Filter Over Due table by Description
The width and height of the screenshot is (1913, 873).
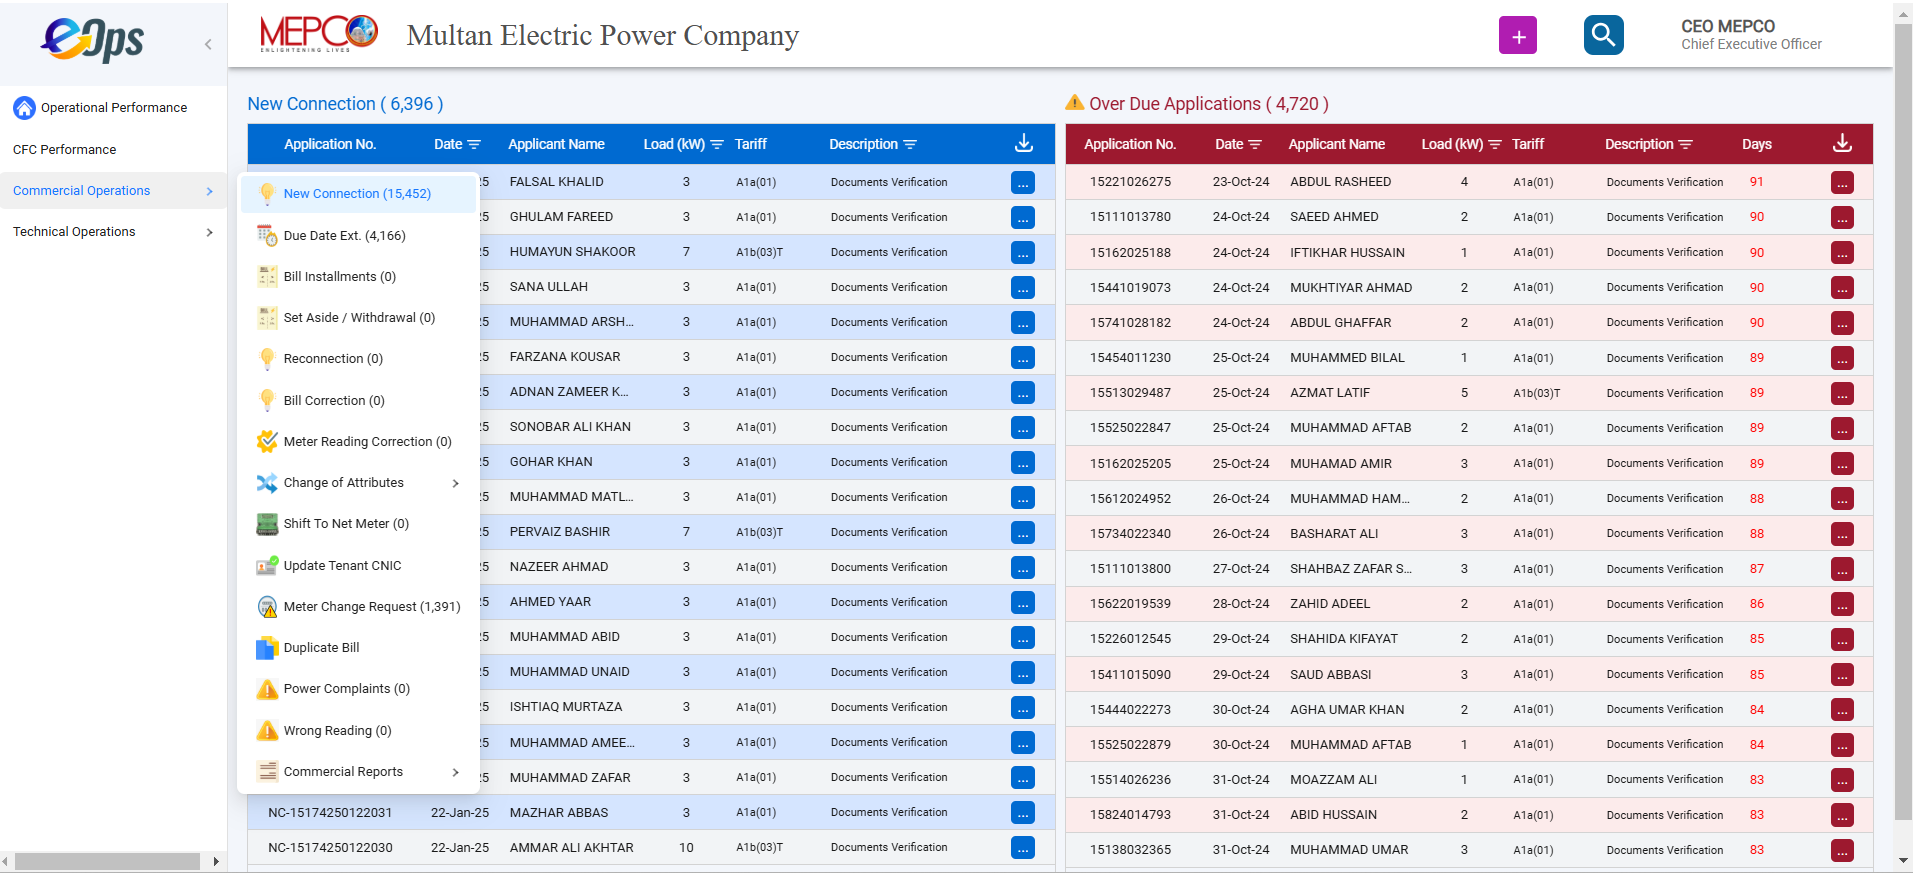[x=1685, y=145]
